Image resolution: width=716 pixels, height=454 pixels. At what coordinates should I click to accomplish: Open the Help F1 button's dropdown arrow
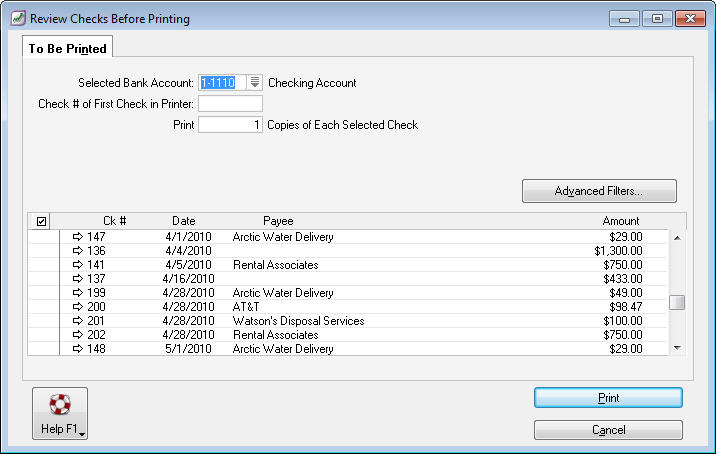82,434
